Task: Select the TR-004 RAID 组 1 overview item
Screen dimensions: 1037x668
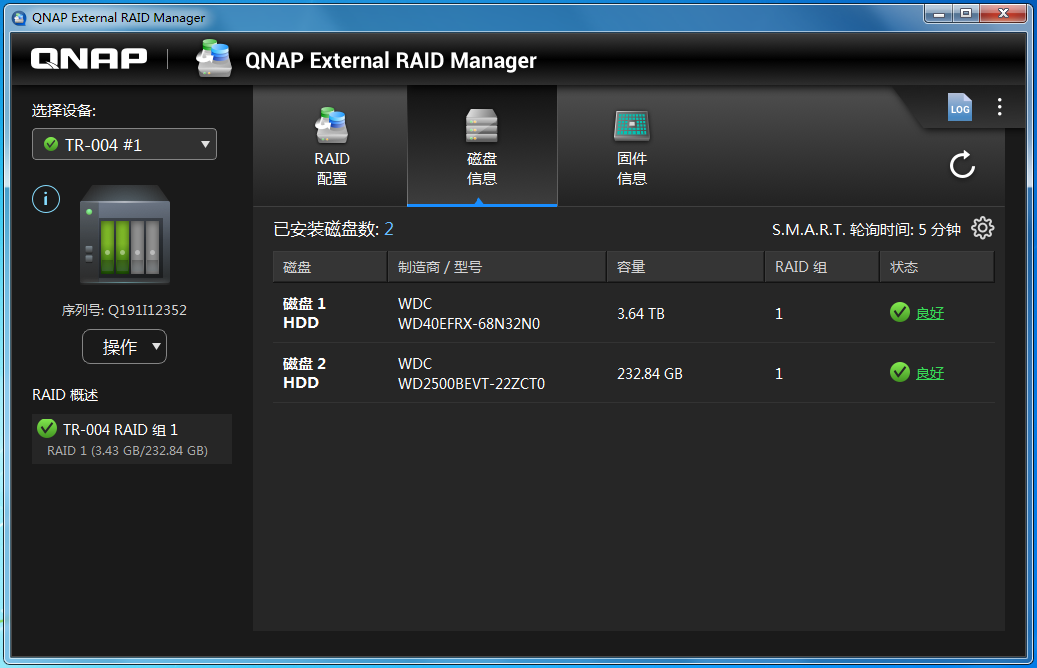Action: click(x=132, y=439)
